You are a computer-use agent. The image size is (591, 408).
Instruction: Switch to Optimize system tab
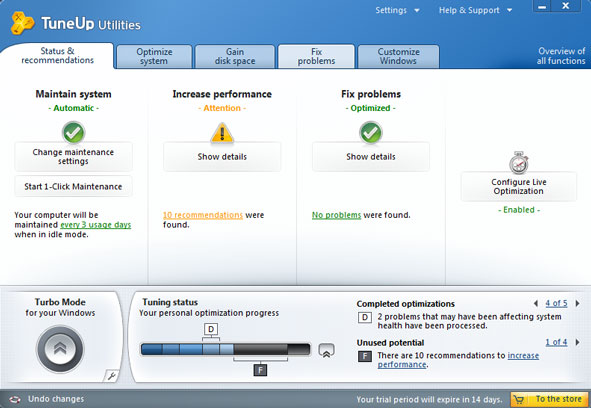click(154, 57)
